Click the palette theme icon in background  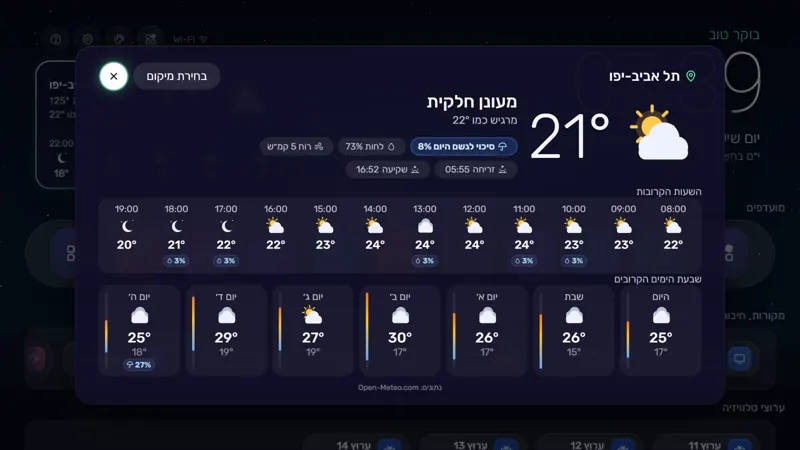119,39
